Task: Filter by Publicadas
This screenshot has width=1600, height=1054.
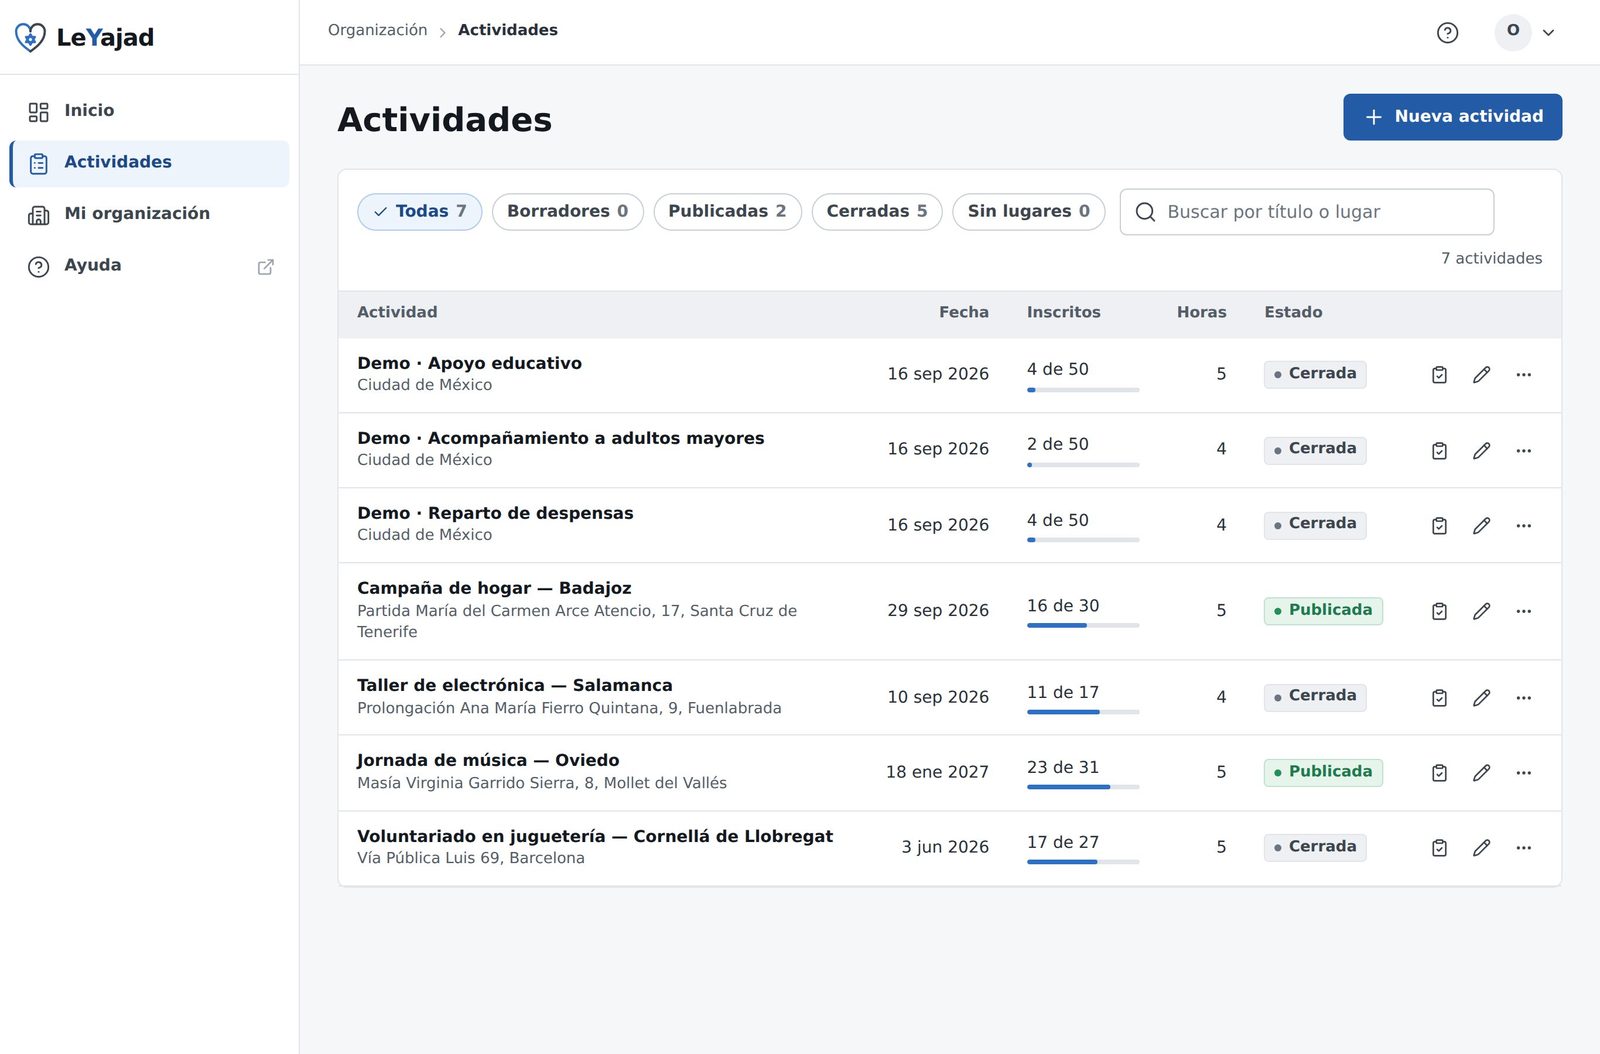Action: point(727,211)
